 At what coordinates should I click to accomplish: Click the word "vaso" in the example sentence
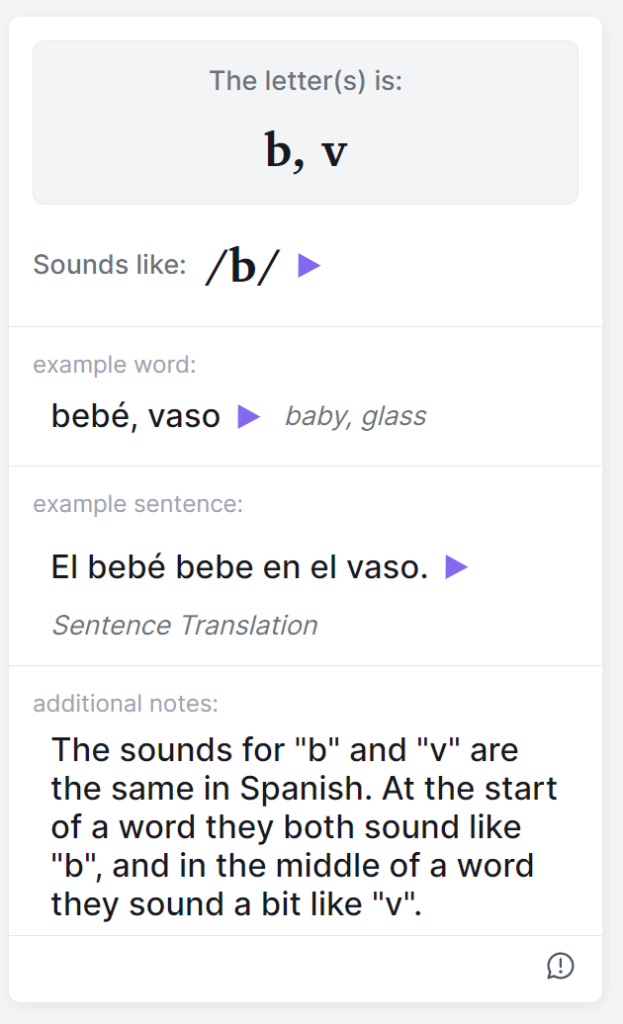[x=385, y=568]
